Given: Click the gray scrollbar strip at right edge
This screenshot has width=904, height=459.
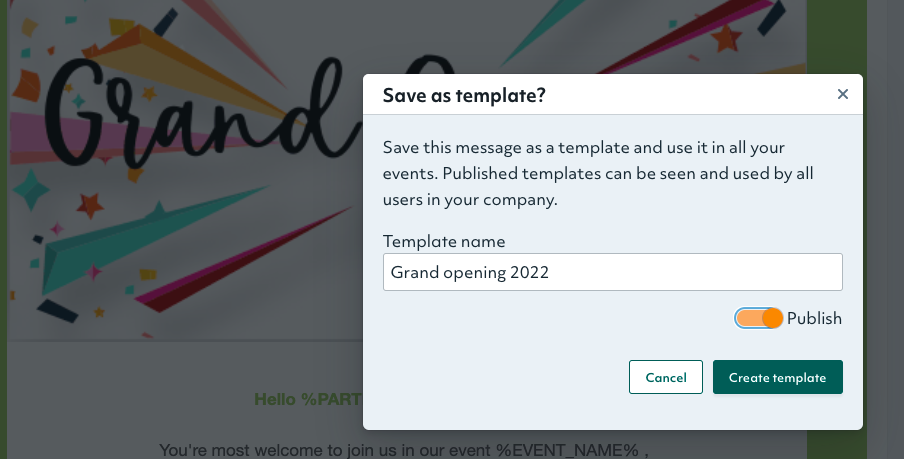Looking at the screenshot, I should point(886,230).
